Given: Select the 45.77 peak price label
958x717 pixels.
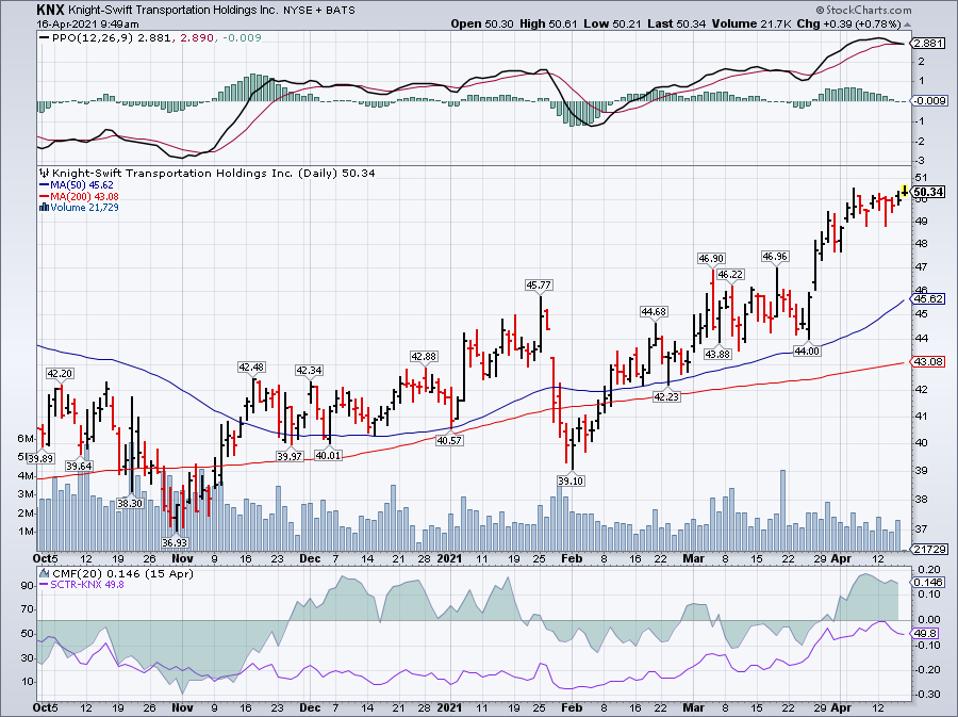Looking at the screenshot, I should click(x=539, y=285).
